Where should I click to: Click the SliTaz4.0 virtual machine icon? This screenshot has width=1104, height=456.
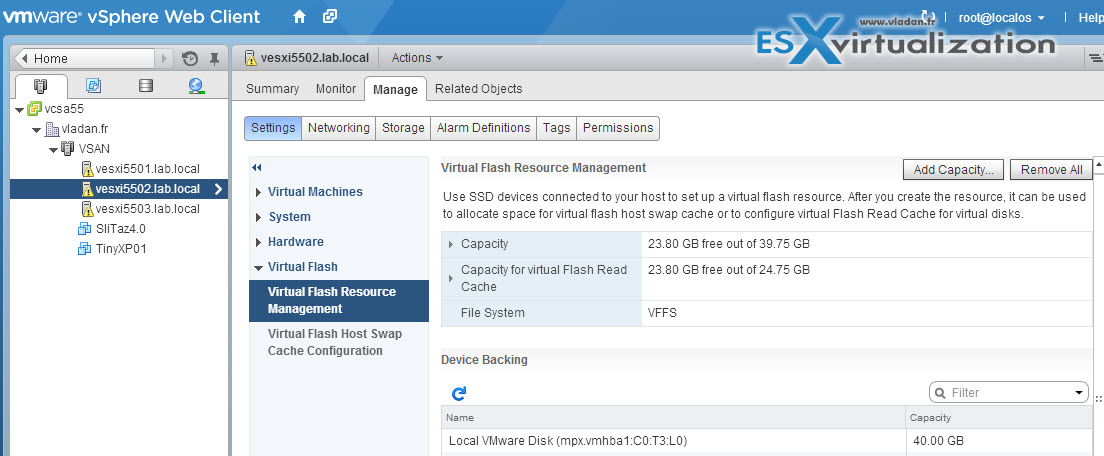[x=84, y=229]
